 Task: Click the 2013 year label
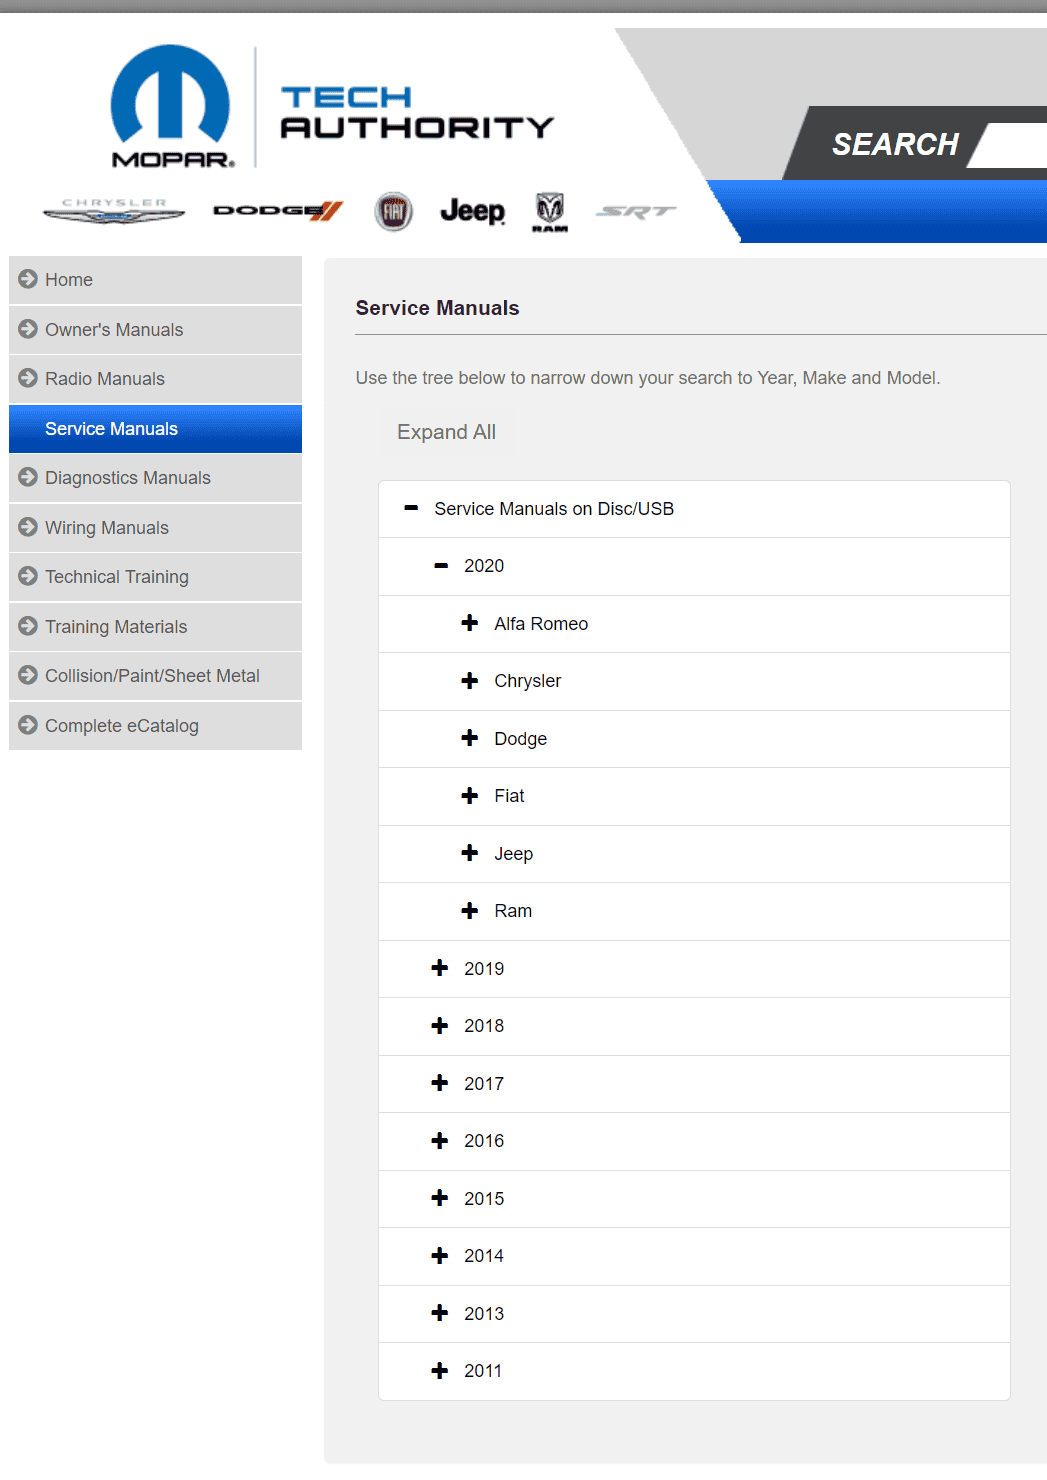click(484, 1314)
